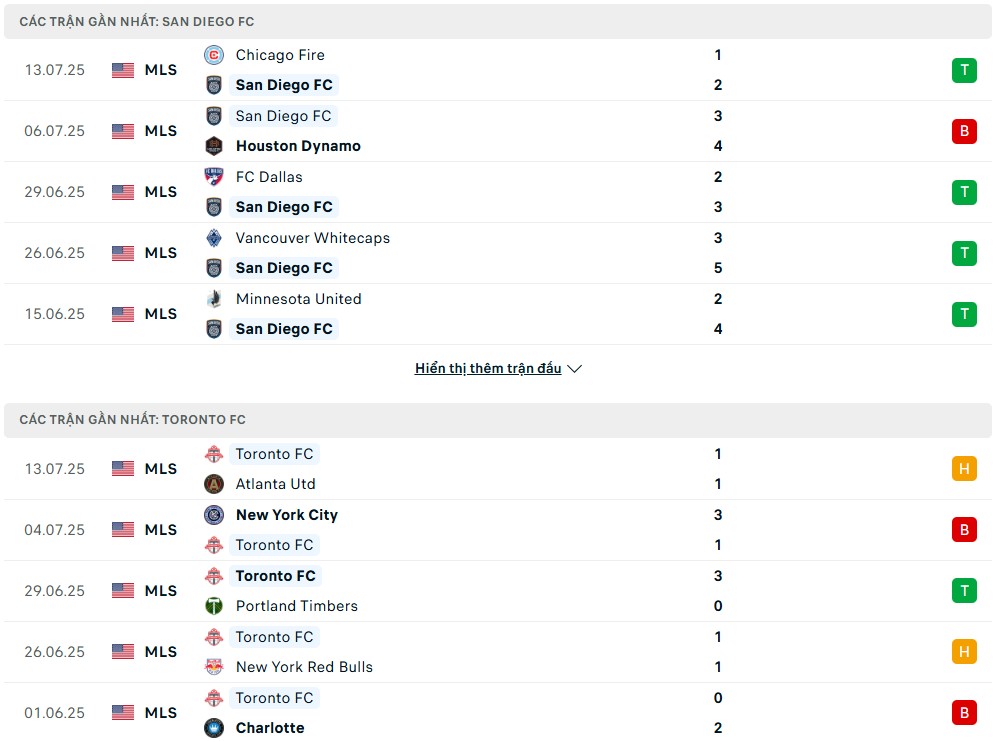Click the US flag on 29.06.25 FC Dallas row
The width and height of the screenshot is (993, 741).
click(x=123, y=193)
